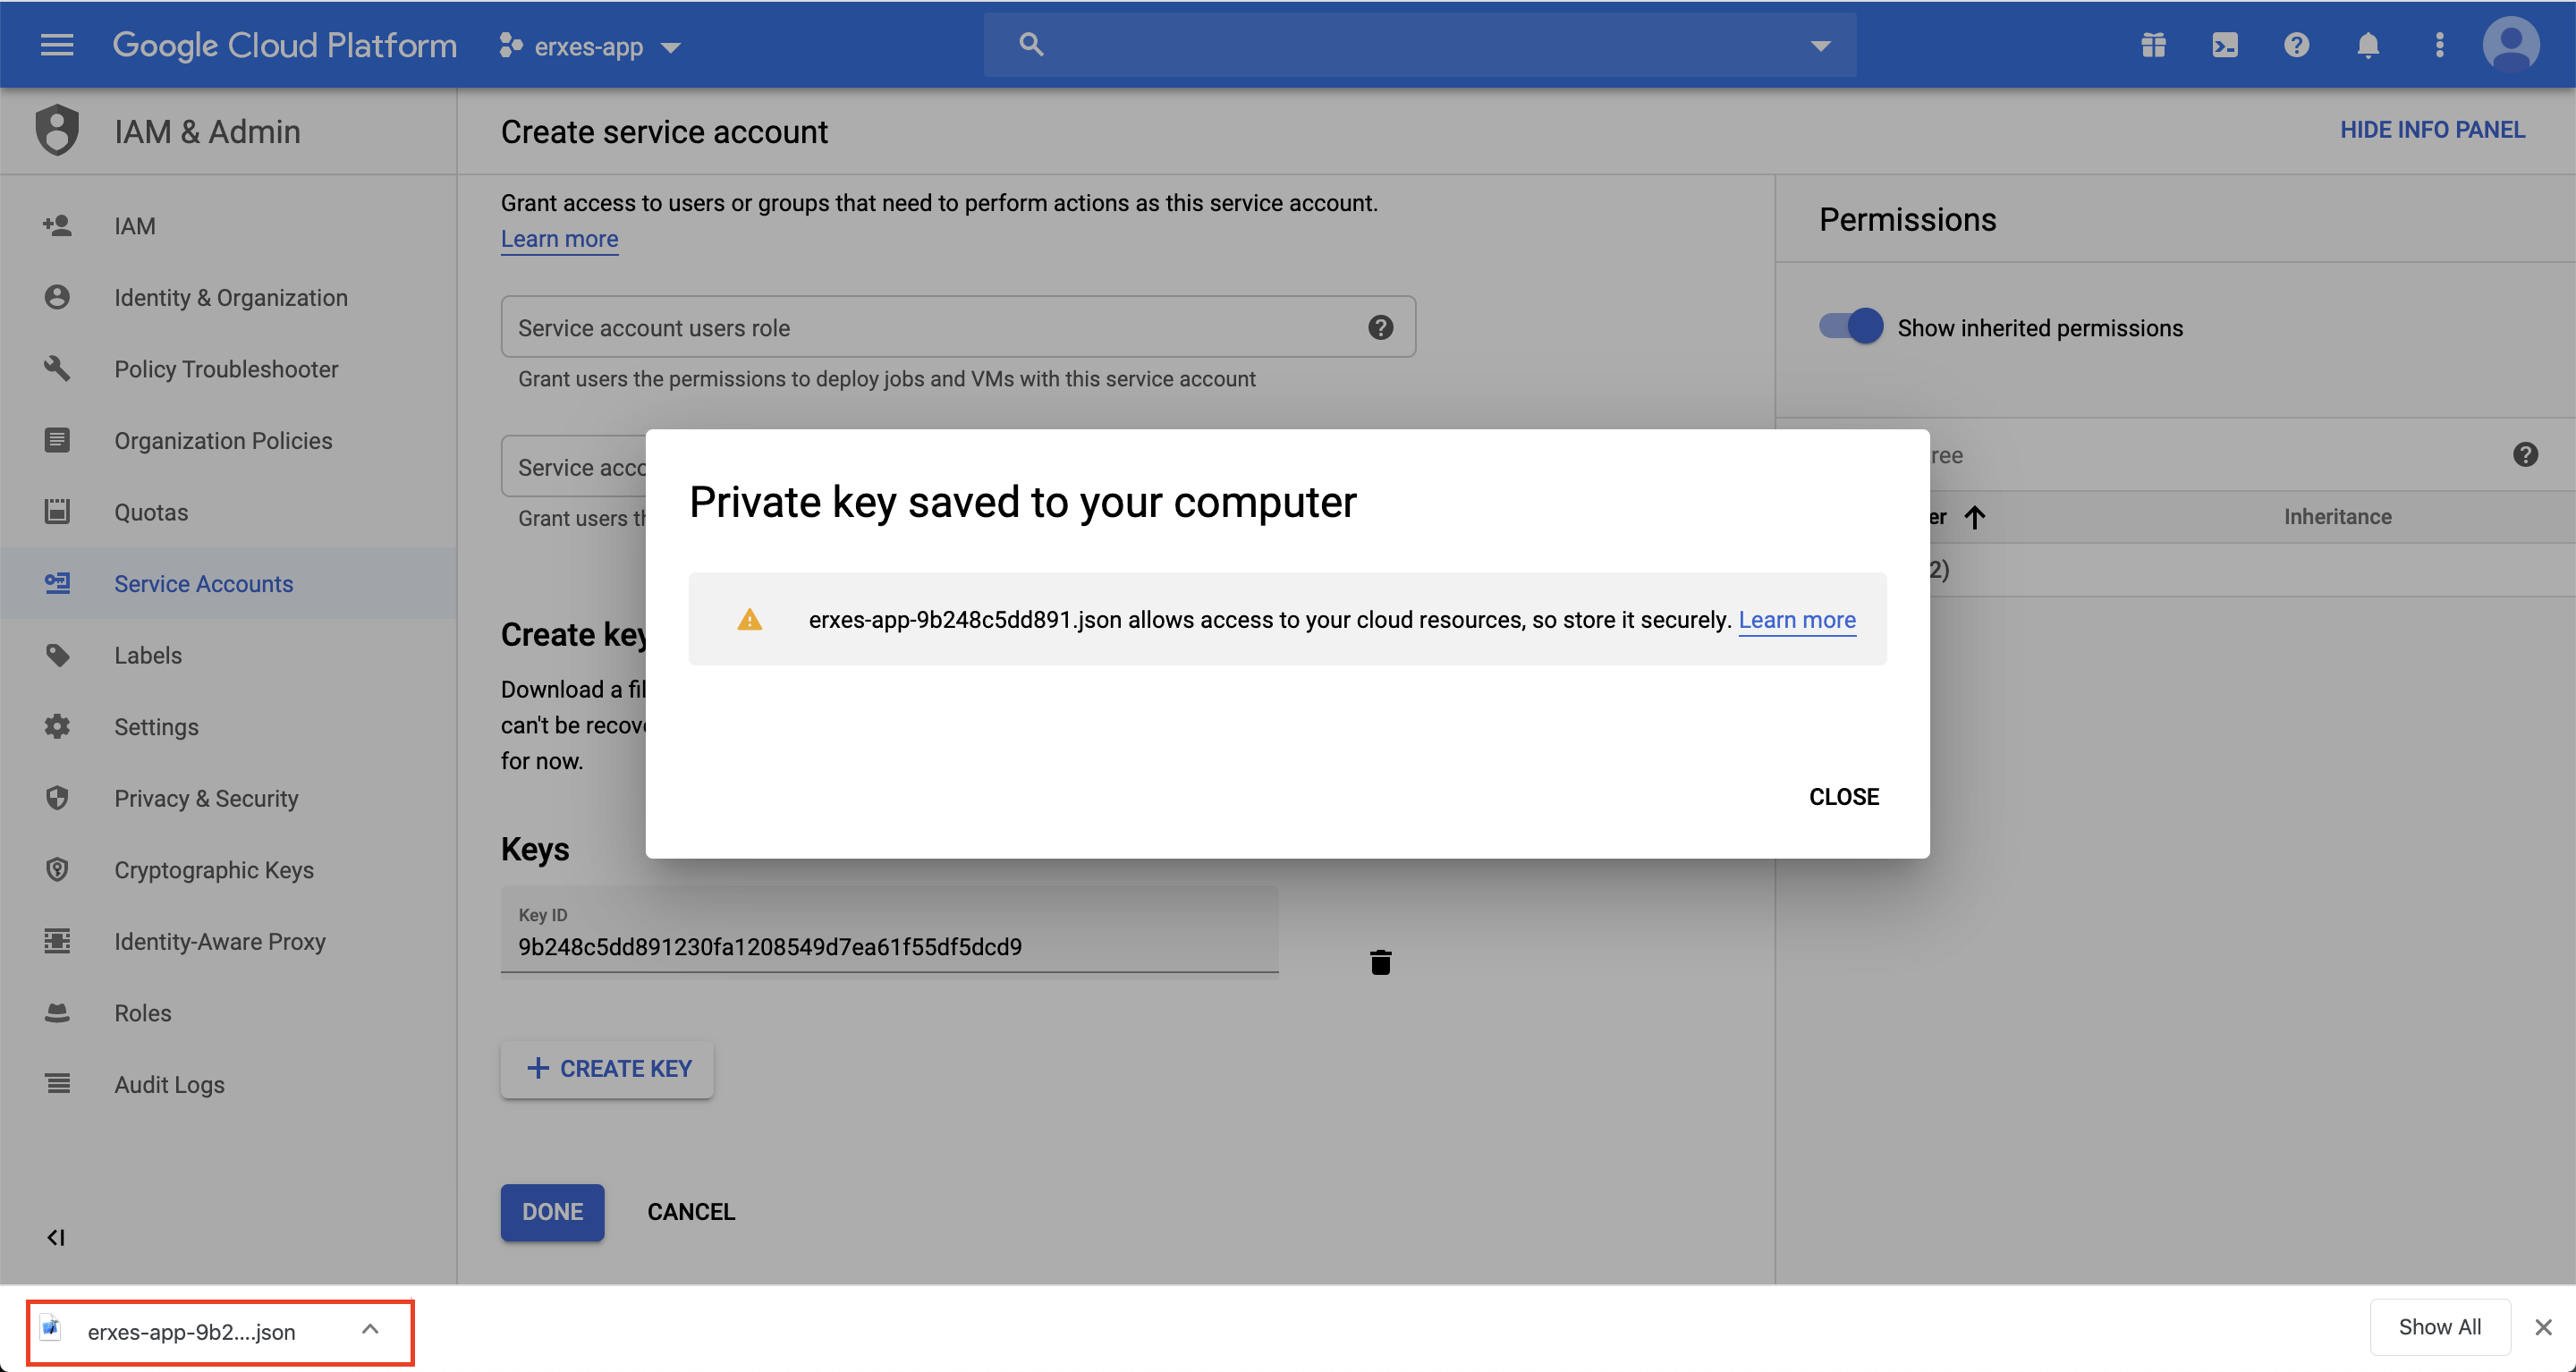The image size is (2576, 1372).
Task: Click help icon in users role field
Action: (x=1380, y=327)
